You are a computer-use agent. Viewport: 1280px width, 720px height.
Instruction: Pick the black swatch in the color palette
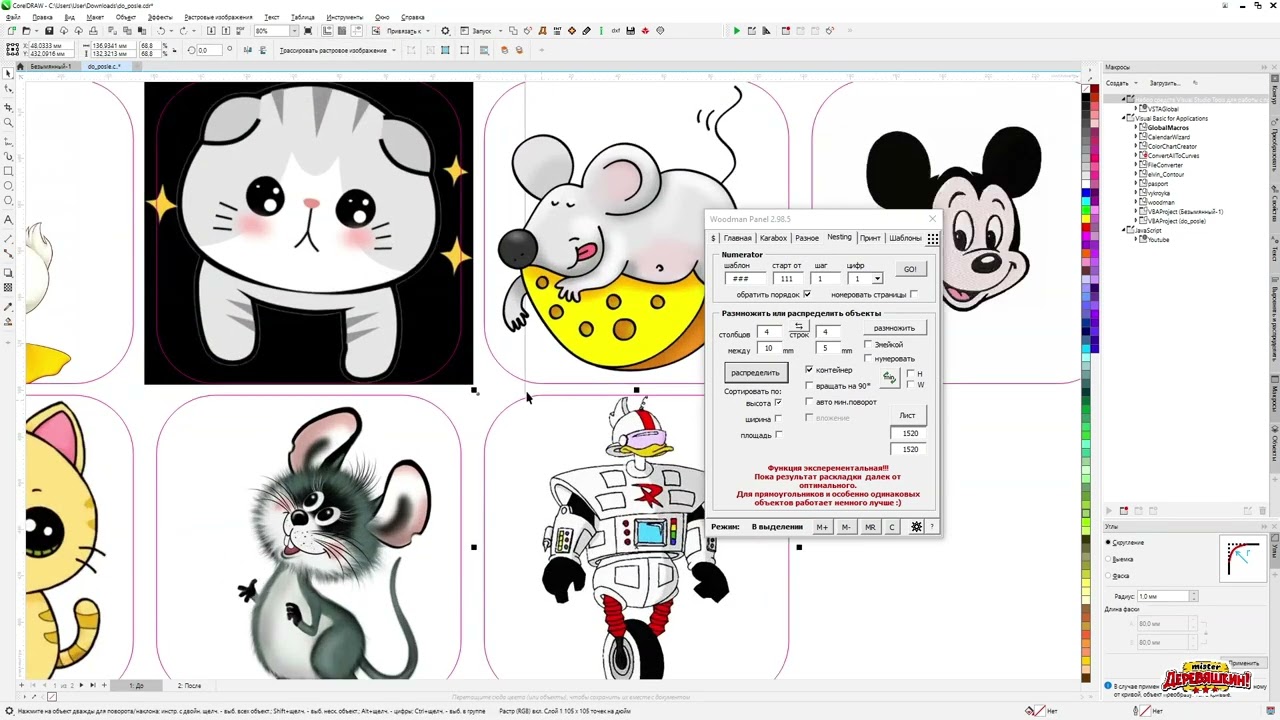click(x=1087, y=99)
